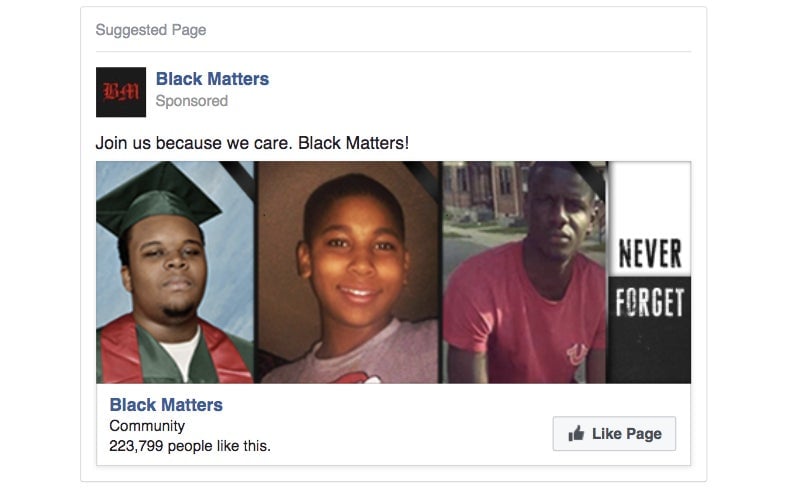Open the center photo of smiling child
Screen dimensions: 805x492
click(348, 272)
